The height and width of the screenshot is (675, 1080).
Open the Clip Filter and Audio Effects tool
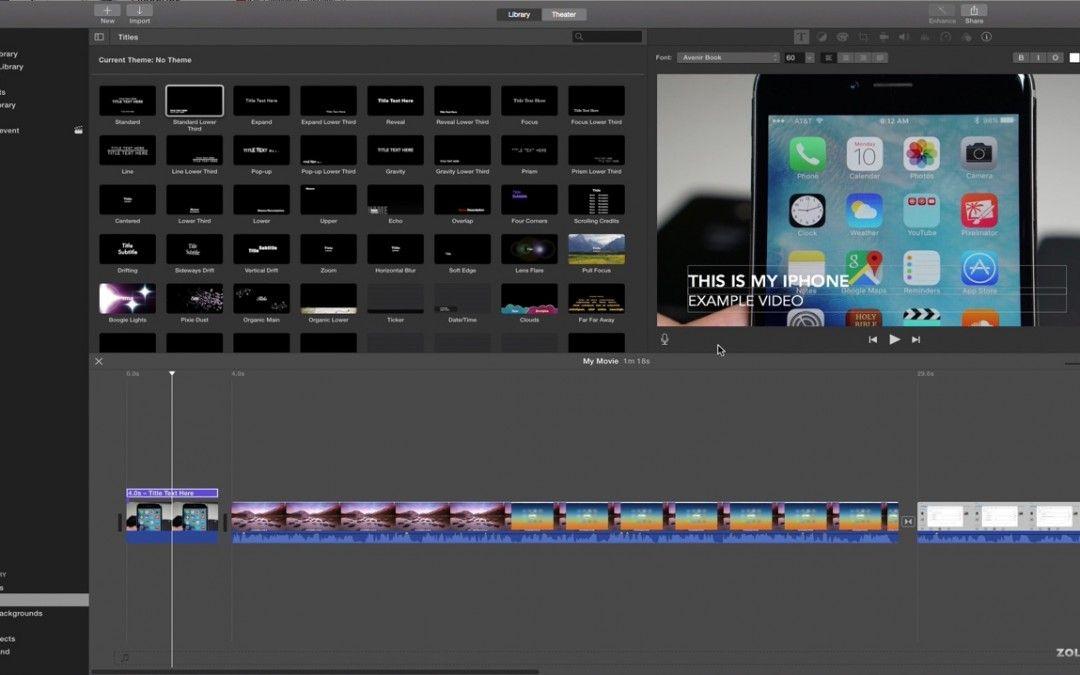coord(966,37)
